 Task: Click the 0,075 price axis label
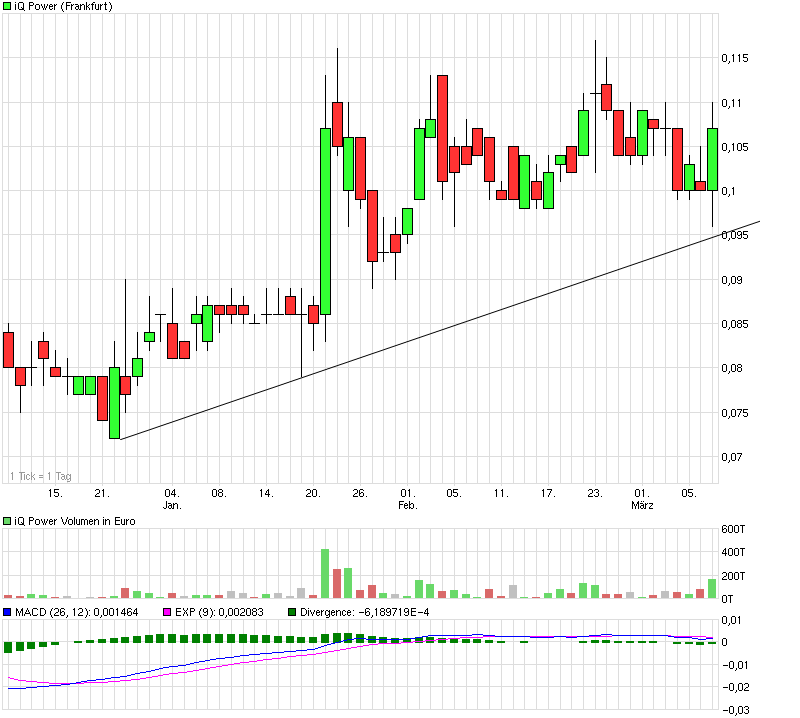click(735, 413)
